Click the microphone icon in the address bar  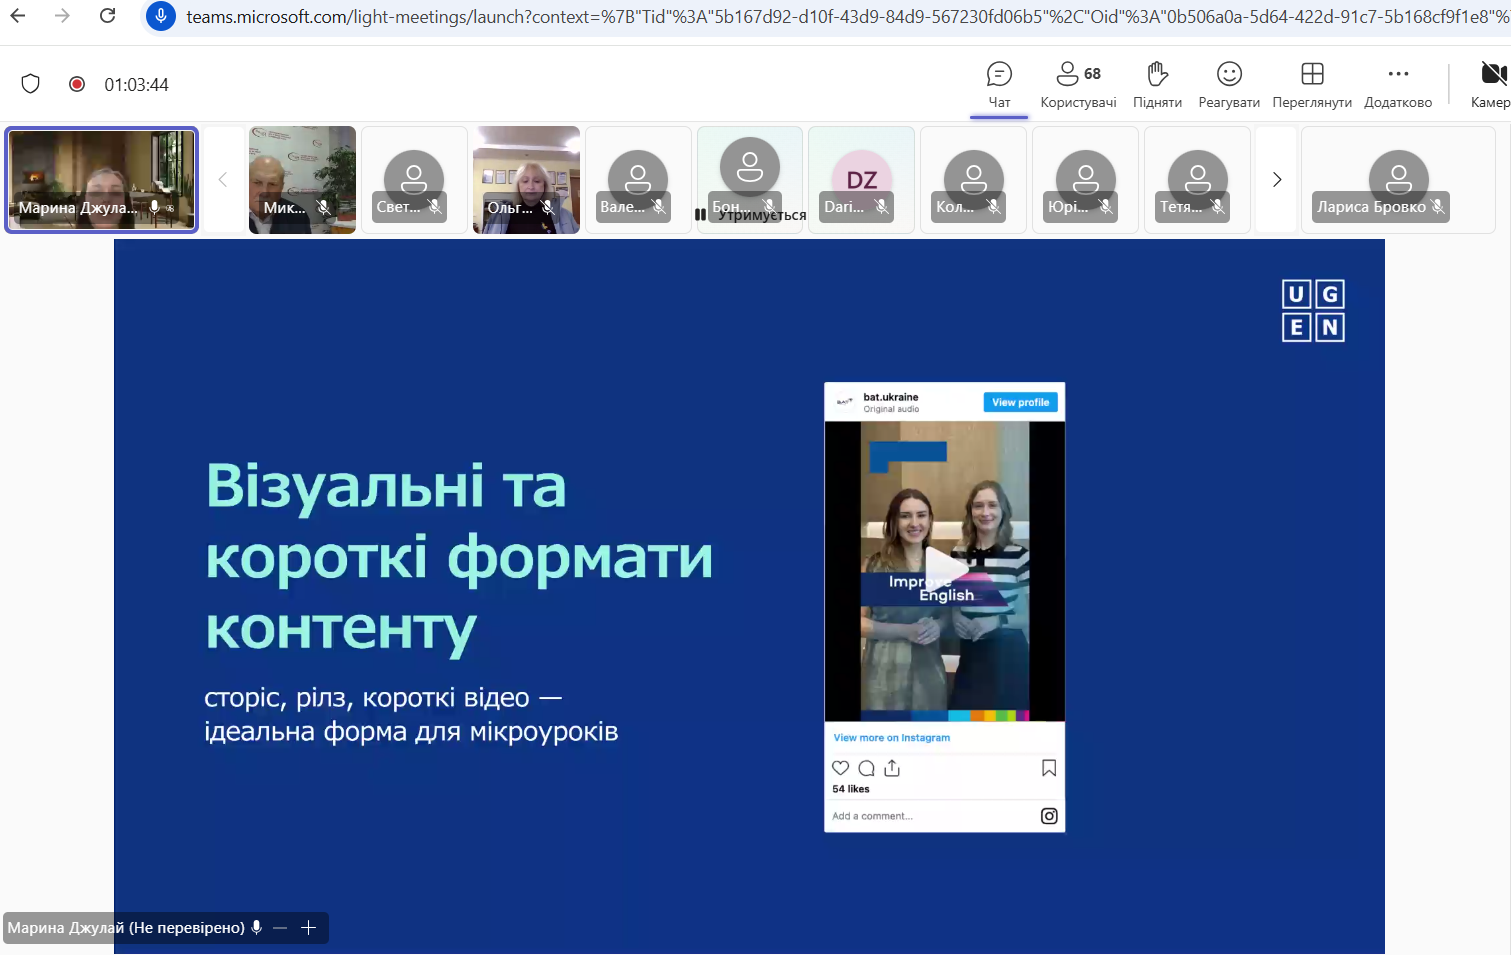click(161, 16)
